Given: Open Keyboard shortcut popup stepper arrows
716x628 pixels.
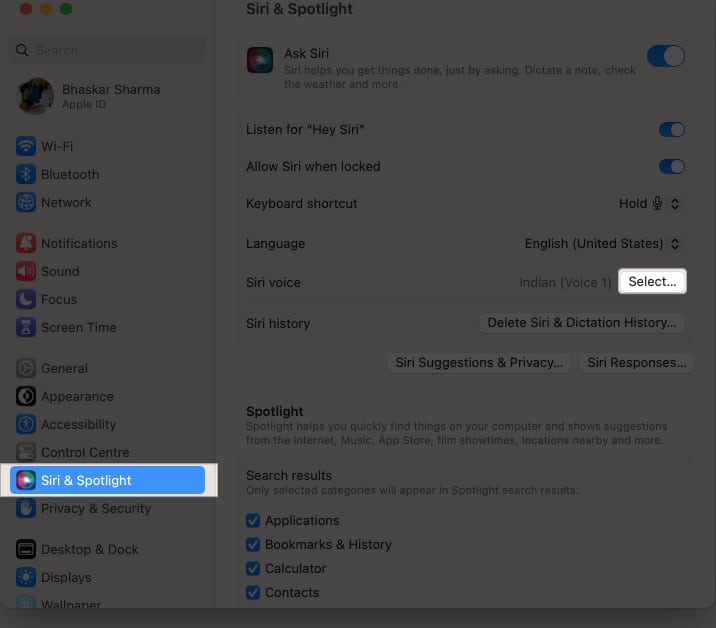Looking at the screenshot, I should click(675, 203).
